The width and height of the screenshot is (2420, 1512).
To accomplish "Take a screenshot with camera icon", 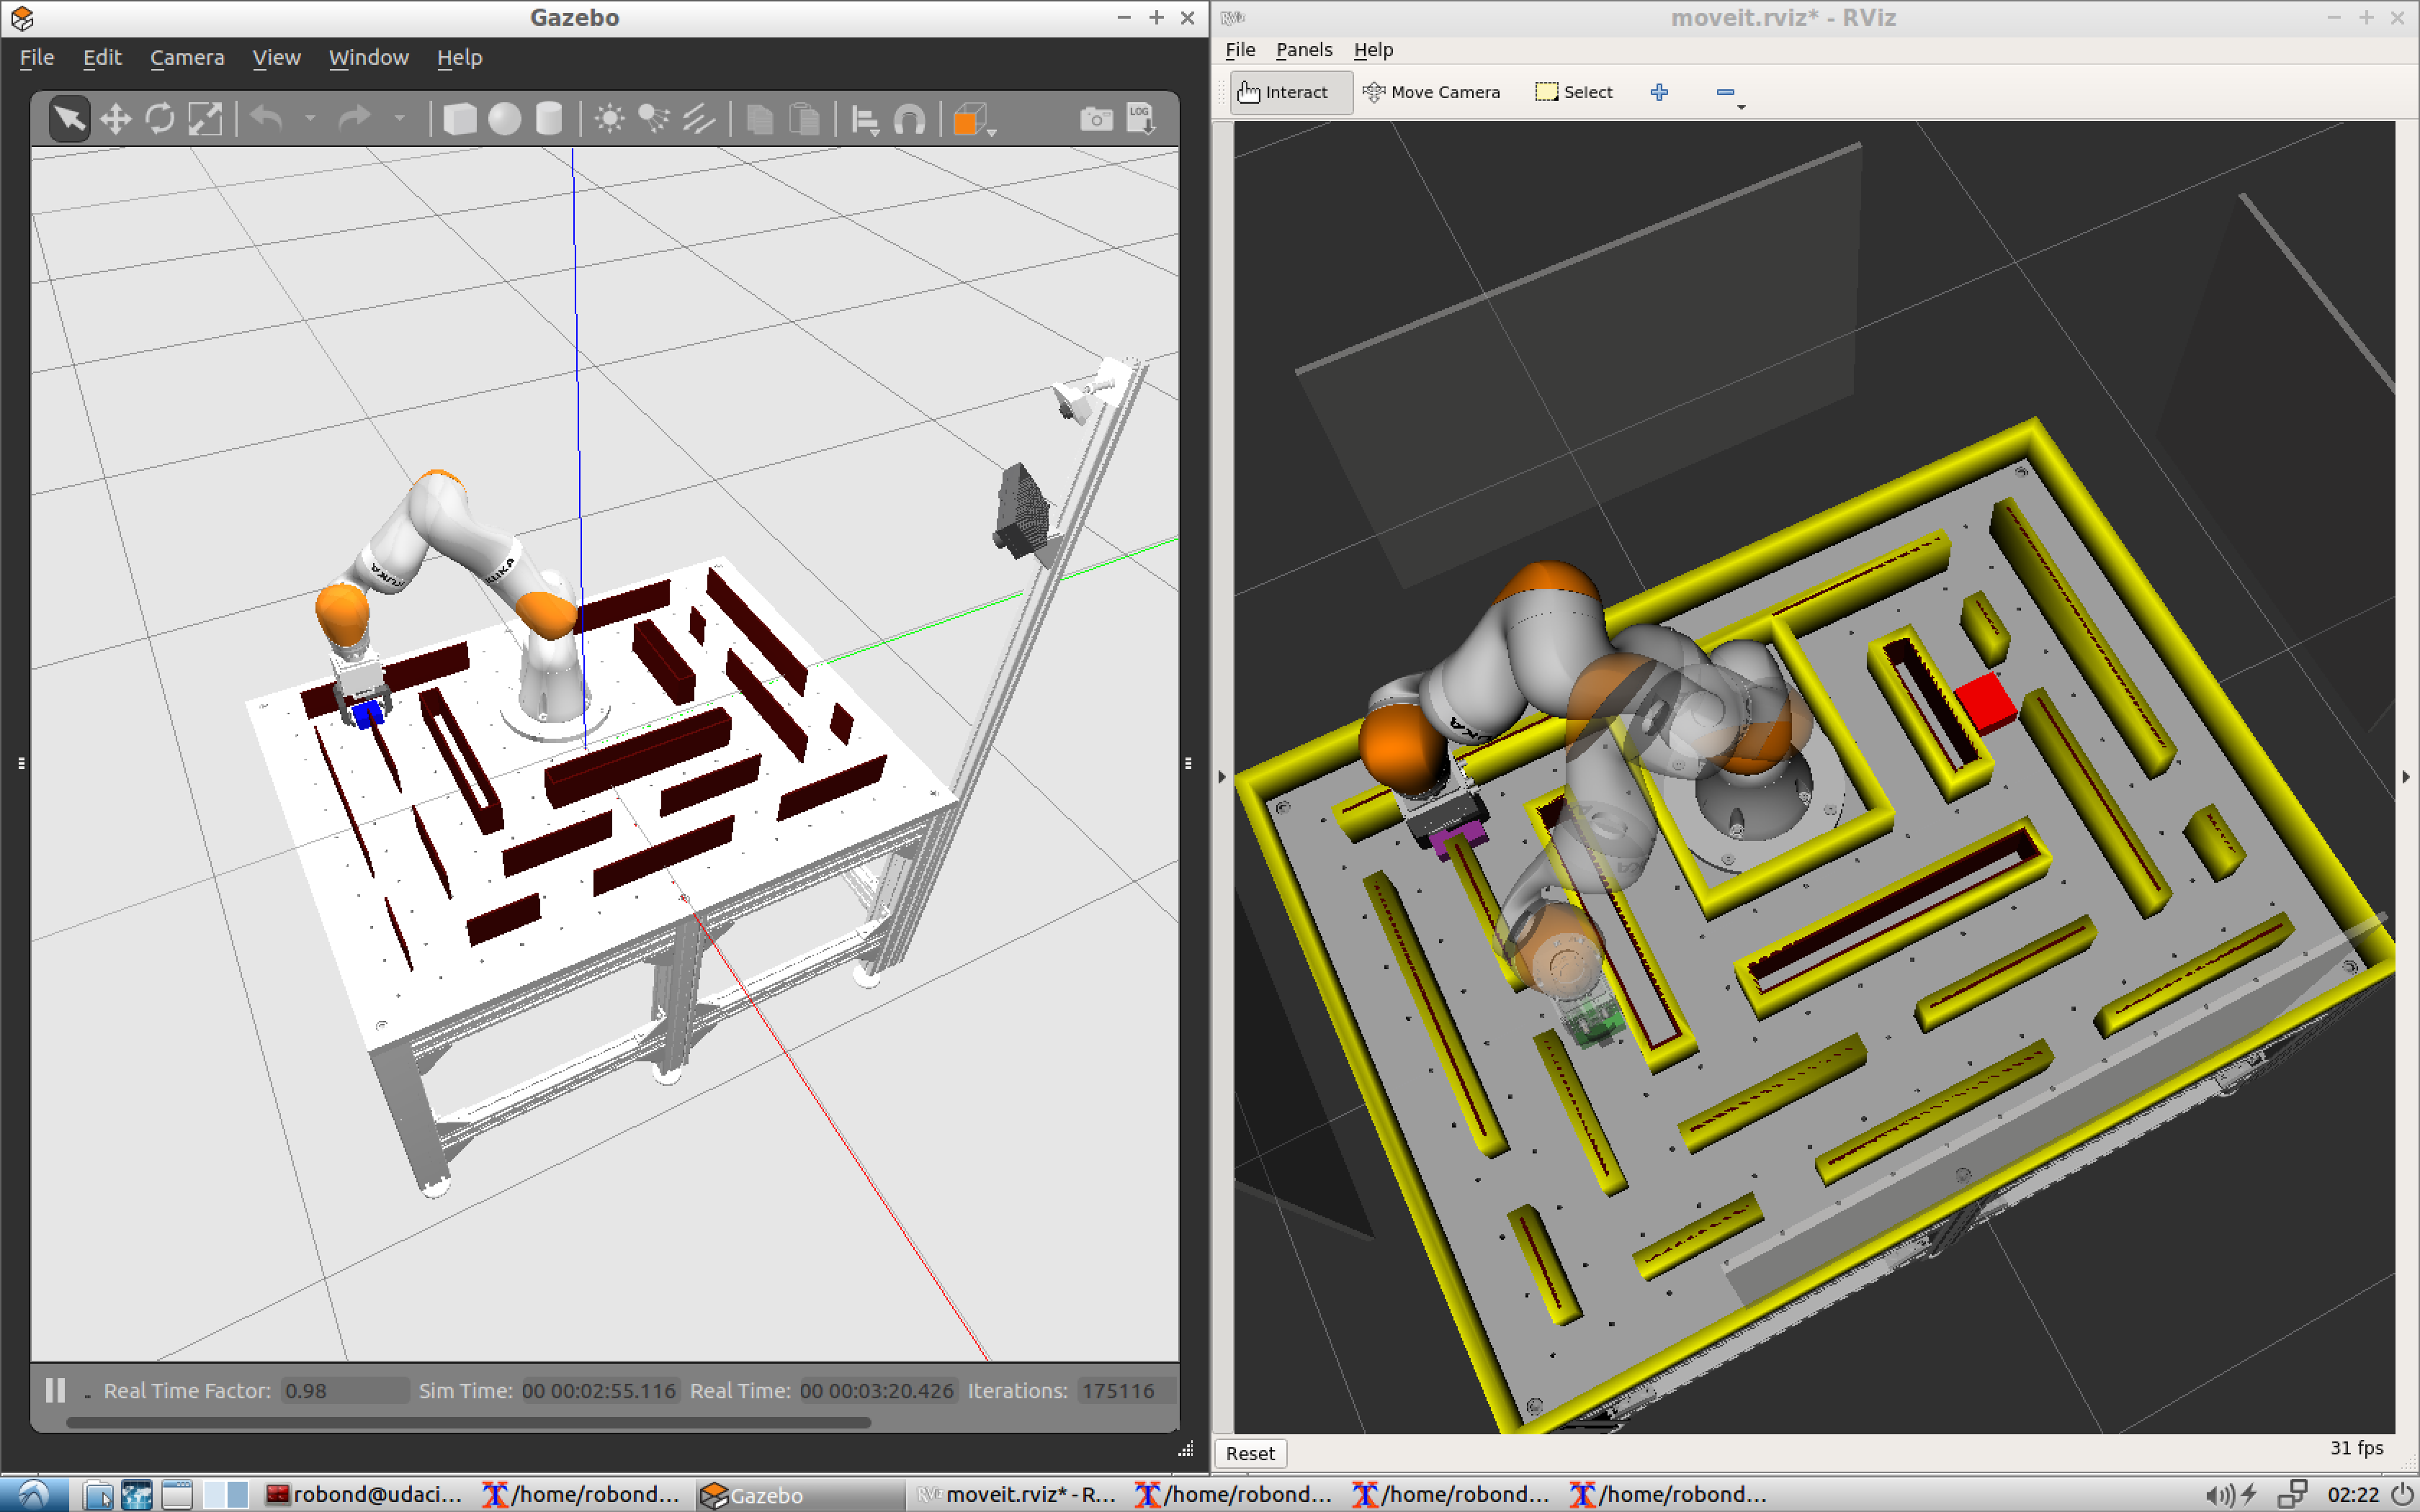I will pos(1096,120).
